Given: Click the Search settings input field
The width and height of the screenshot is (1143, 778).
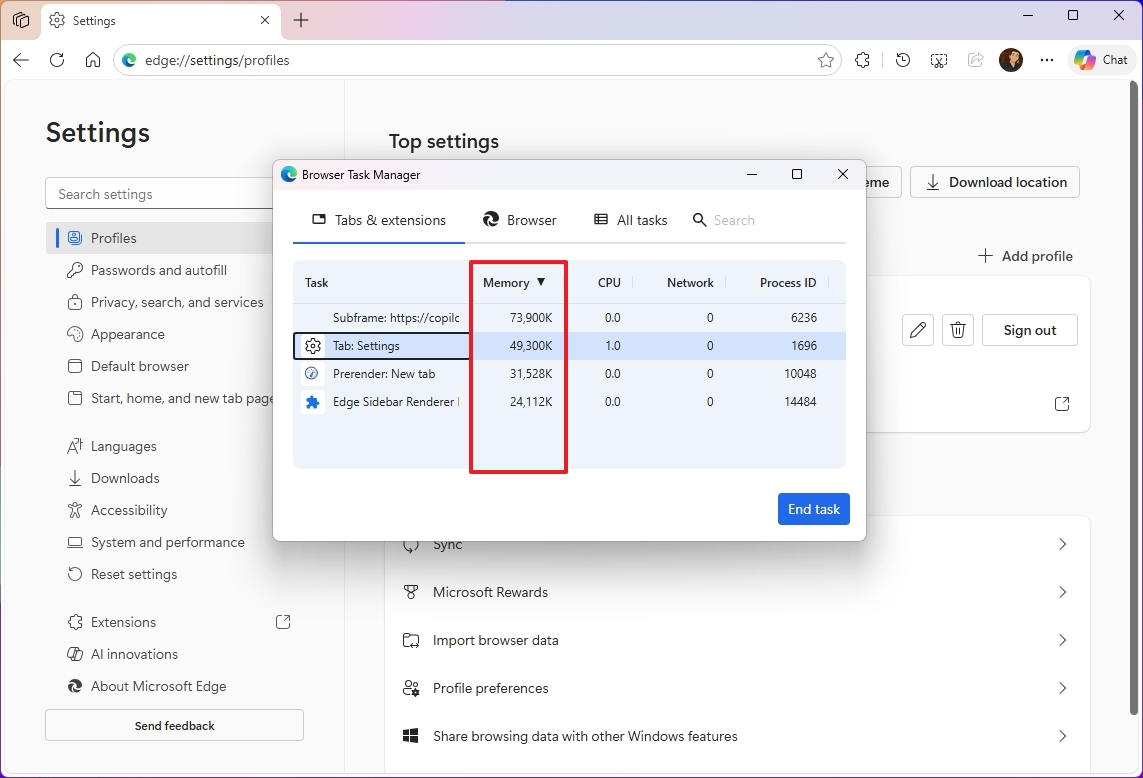Looking at the screenshot, I should pos(160,193).
